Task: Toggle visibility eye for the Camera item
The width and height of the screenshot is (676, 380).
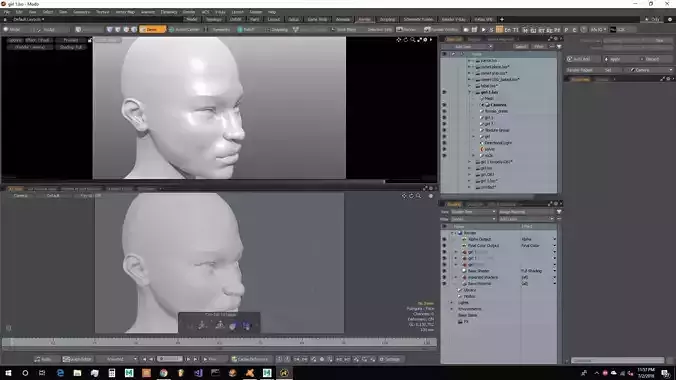Action: click(444, 105)
